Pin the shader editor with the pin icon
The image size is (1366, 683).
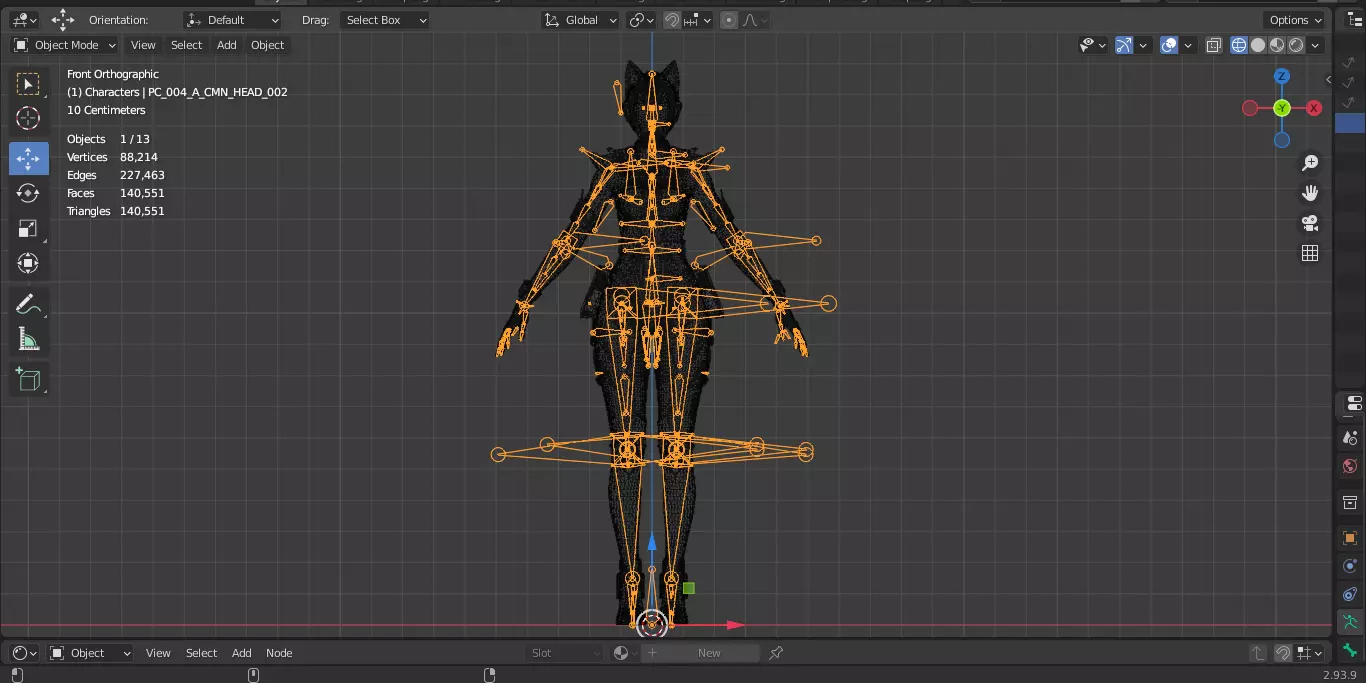[x=776, y=653]
